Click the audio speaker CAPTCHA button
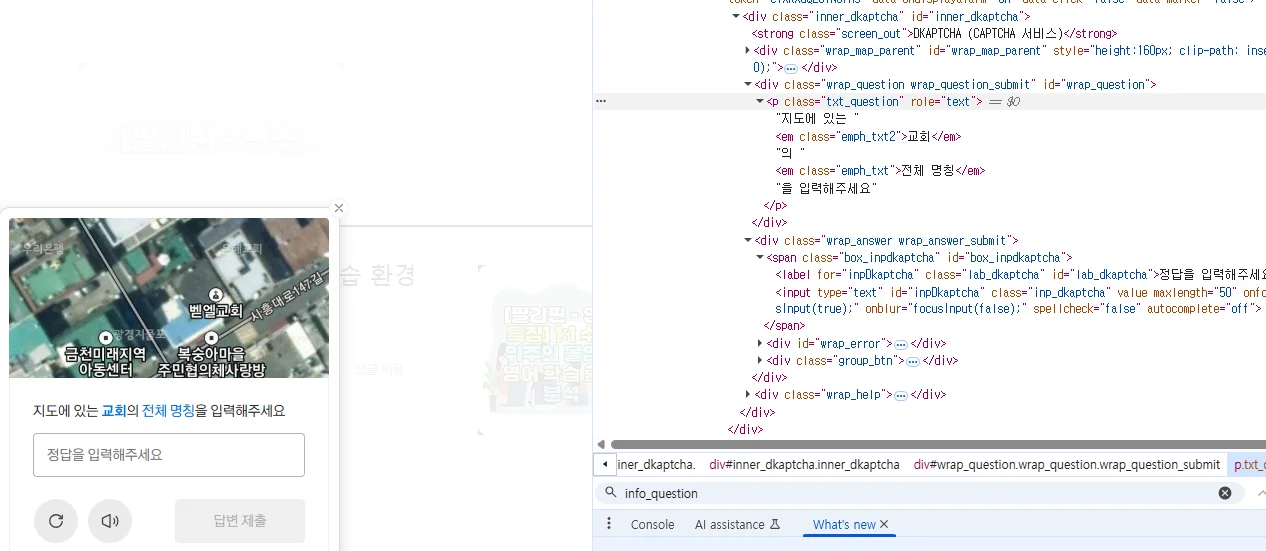Image resolution: width=1266 pixels, height=551 pixels. tap(110, 521)
